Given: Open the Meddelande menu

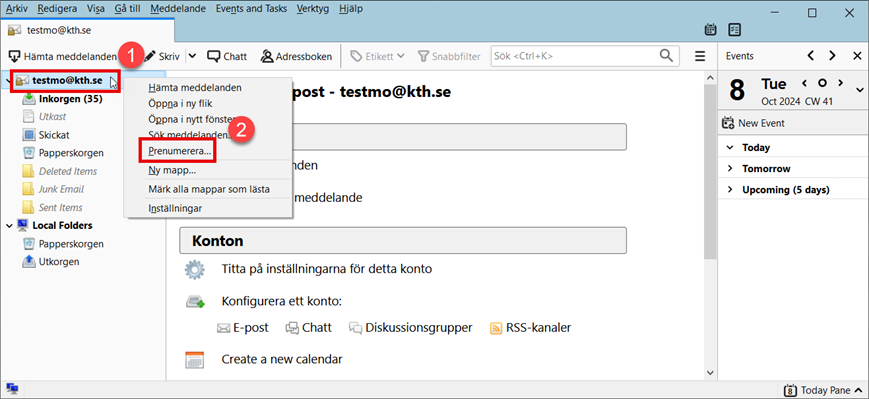Looking at the screenshot, I should coord(177,9).
